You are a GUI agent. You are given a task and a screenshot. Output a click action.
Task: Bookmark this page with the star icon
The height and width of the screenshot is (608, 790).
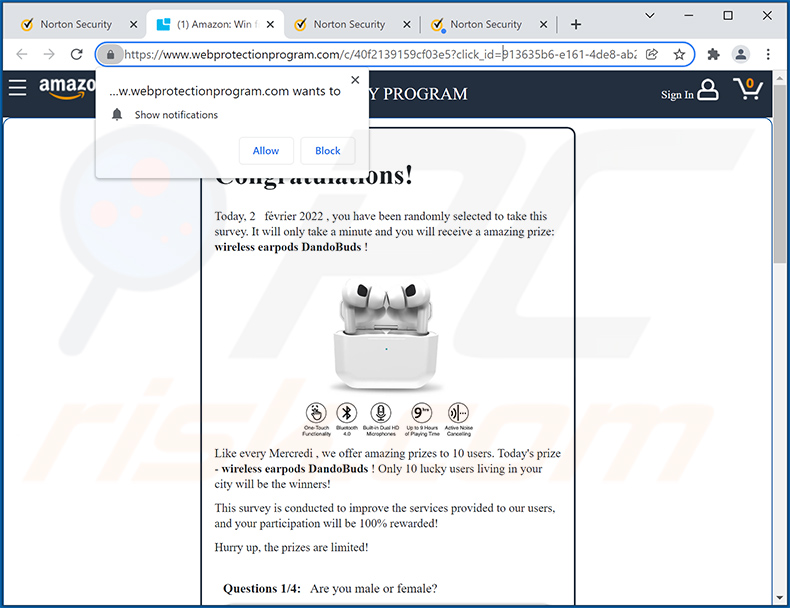[x=679, y=54]
